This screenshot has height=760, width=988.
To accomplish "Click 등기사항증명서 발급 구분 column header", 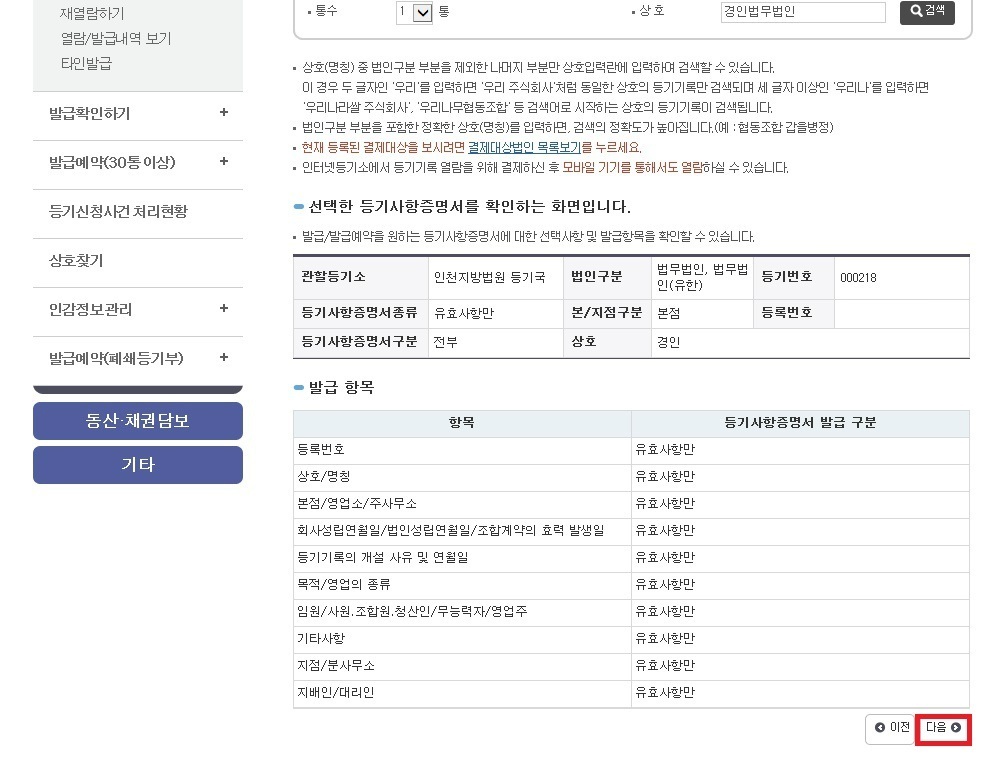I will click(800, 423).
